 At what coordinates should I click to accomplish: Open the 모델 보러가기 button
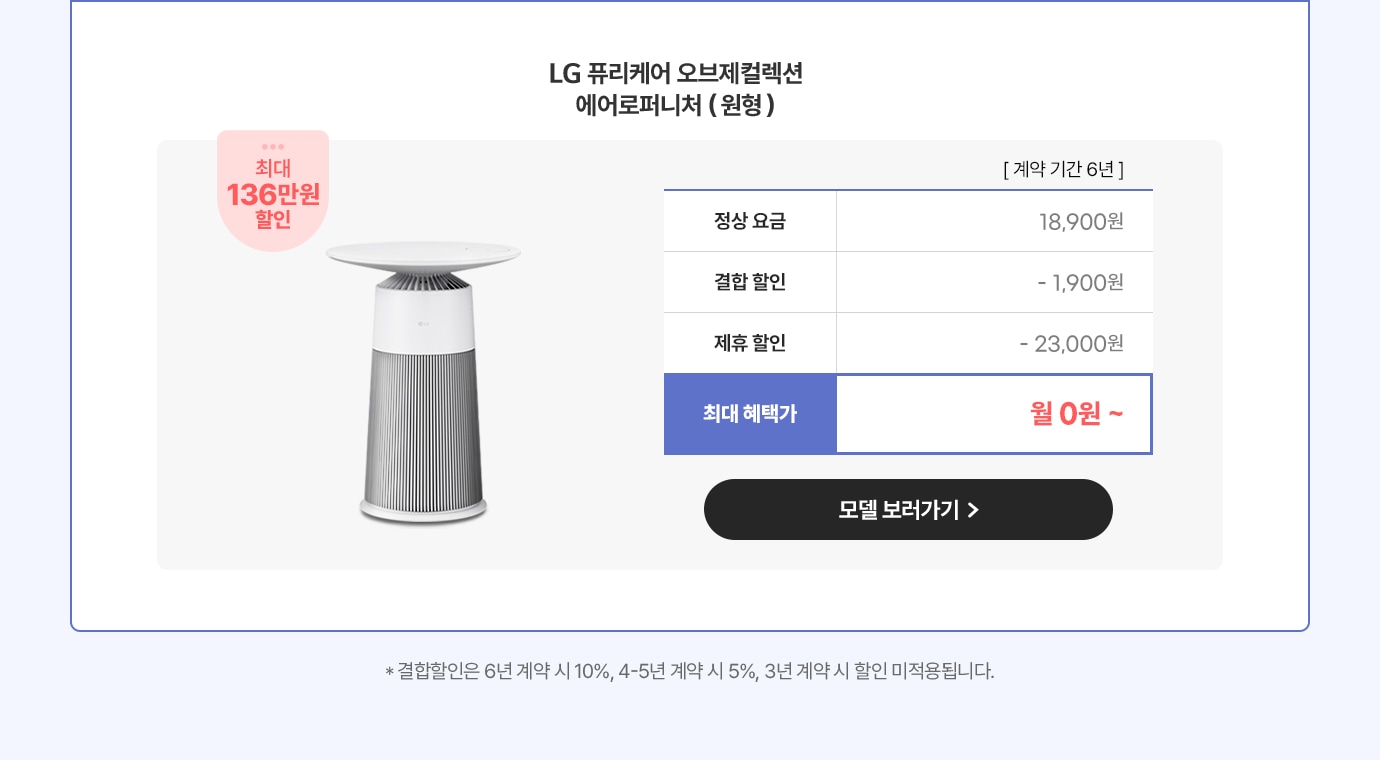908,510
